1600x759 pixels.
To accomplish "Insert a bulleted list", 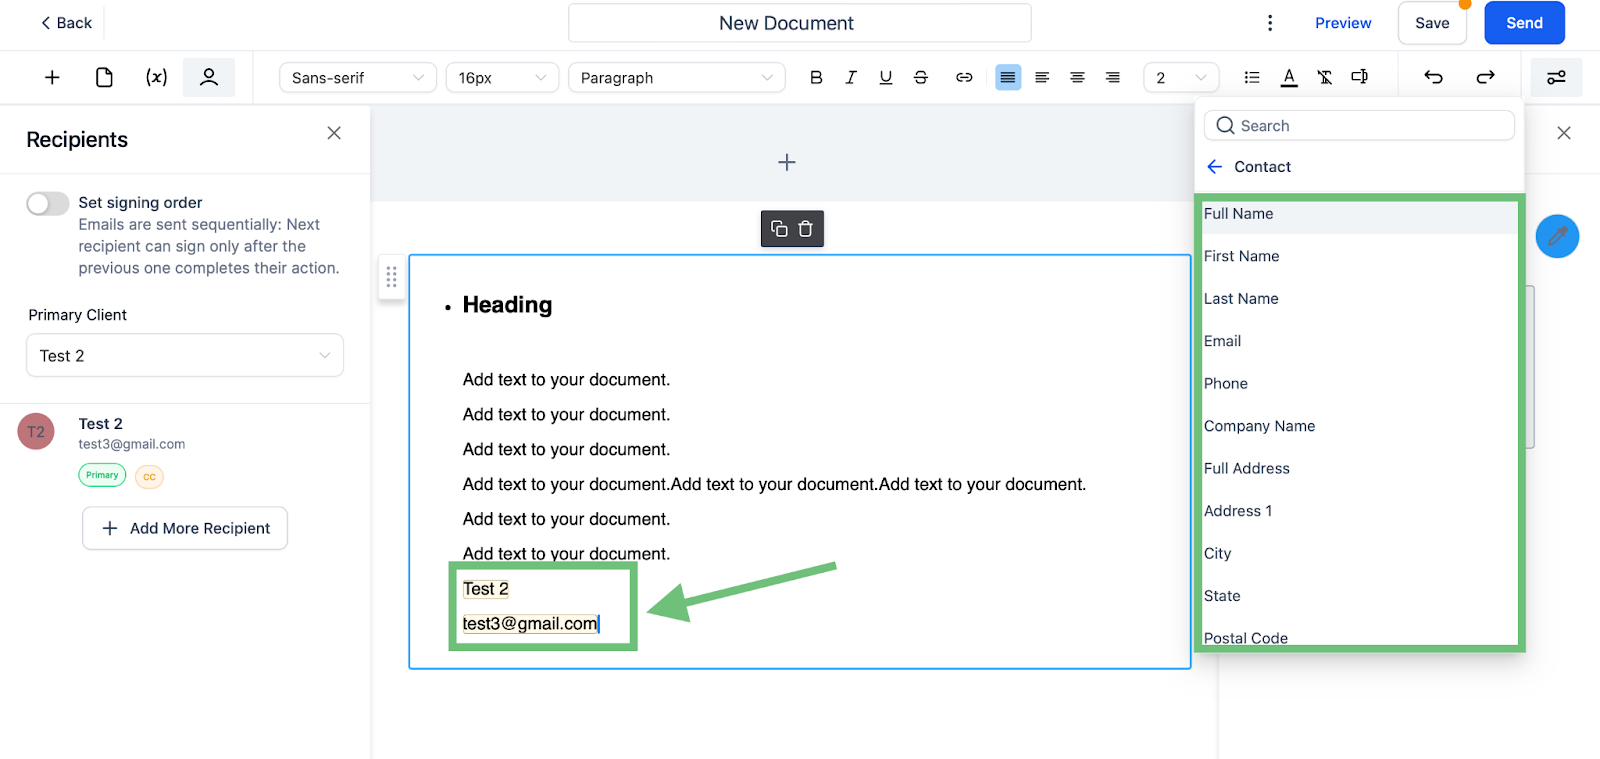I will (1251, 77).
